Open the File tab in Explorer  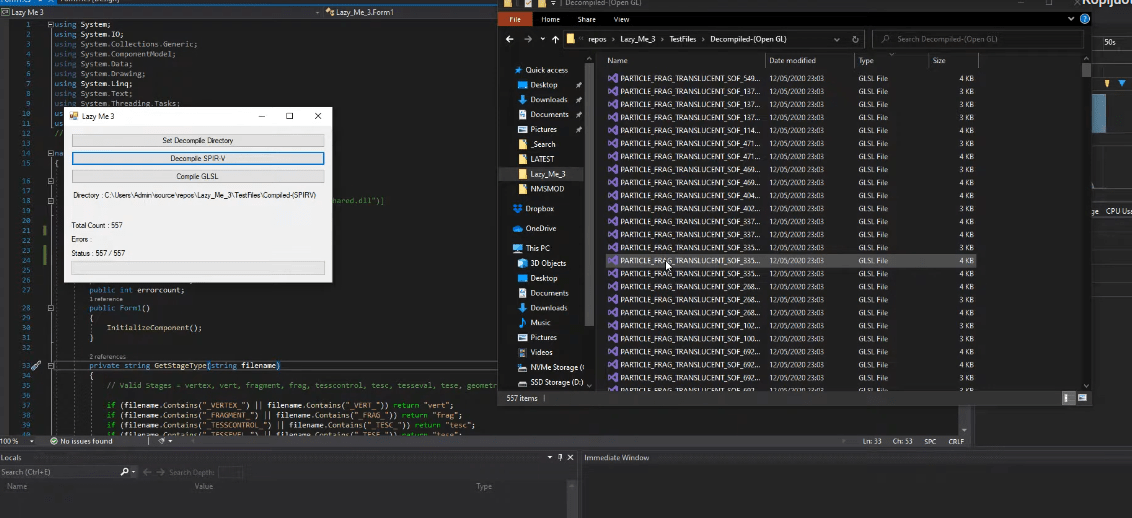pos(515,19)
